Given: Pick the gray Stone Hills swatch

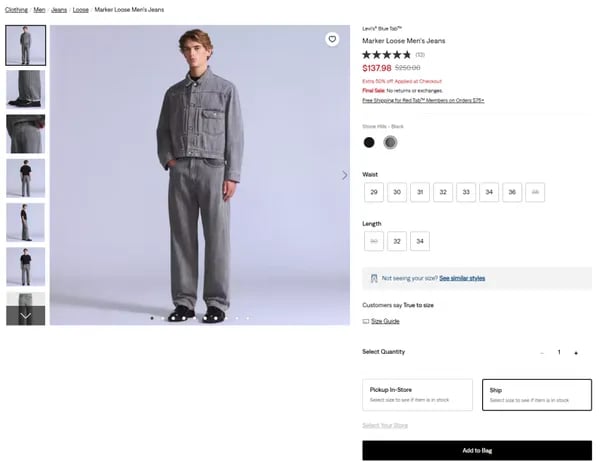Looking at the screenshot, I should point(390,142).
